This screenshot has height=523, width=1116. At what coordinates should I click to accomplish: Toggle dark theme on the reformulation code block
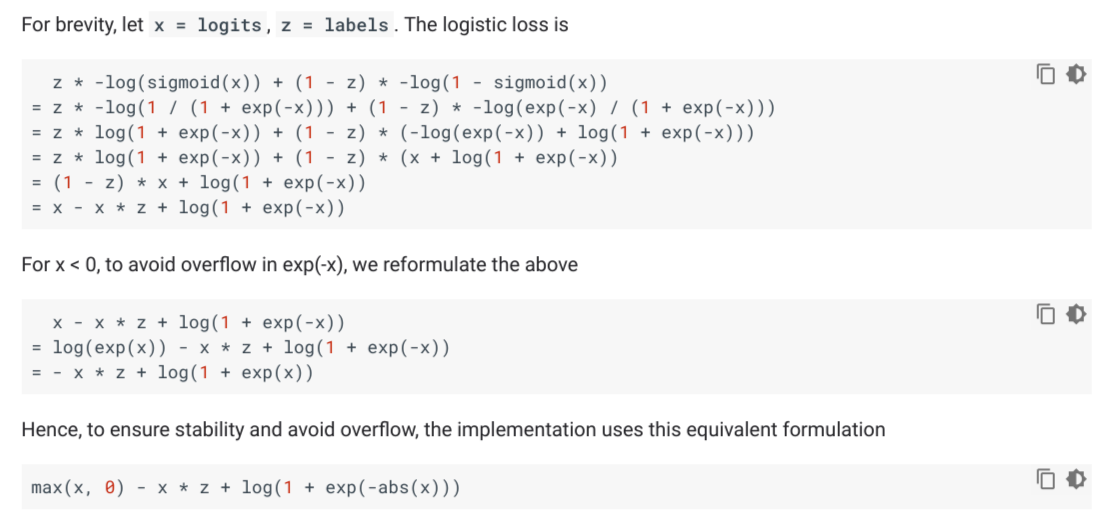1076,314
